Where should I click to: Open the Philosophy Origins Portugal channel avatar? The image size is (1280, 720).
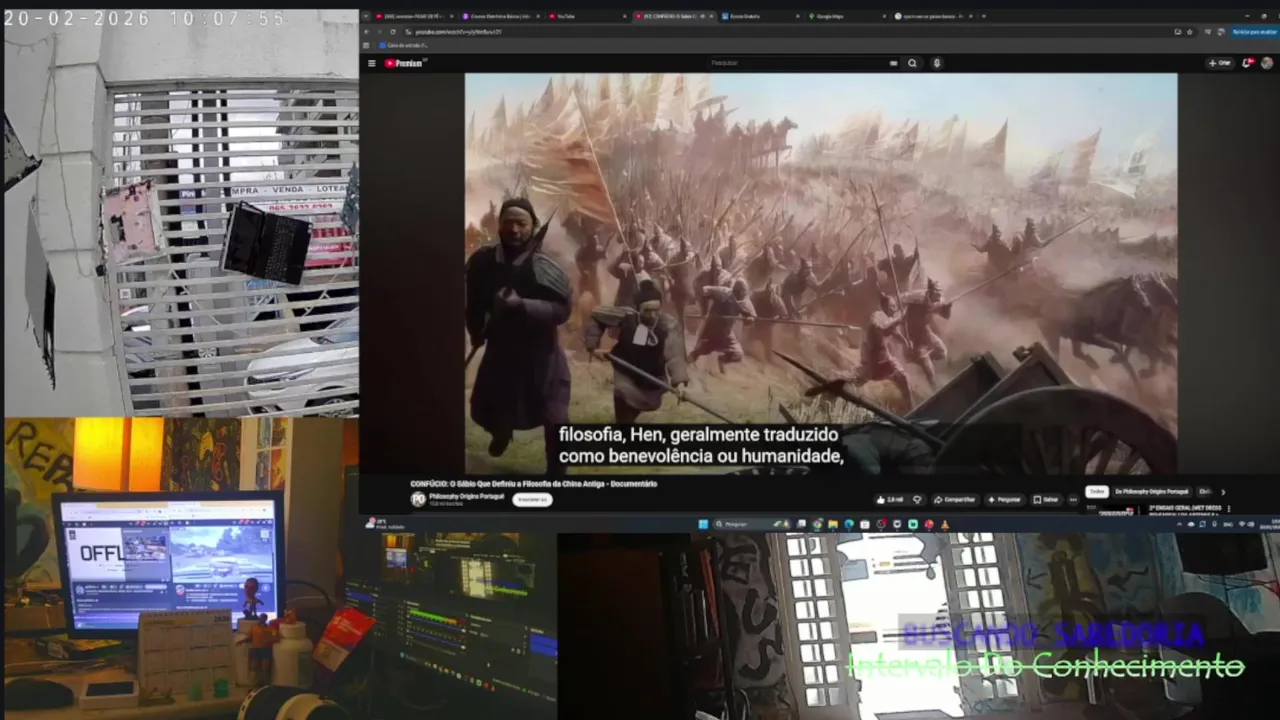pyautogui.click(x=418, y=499)
